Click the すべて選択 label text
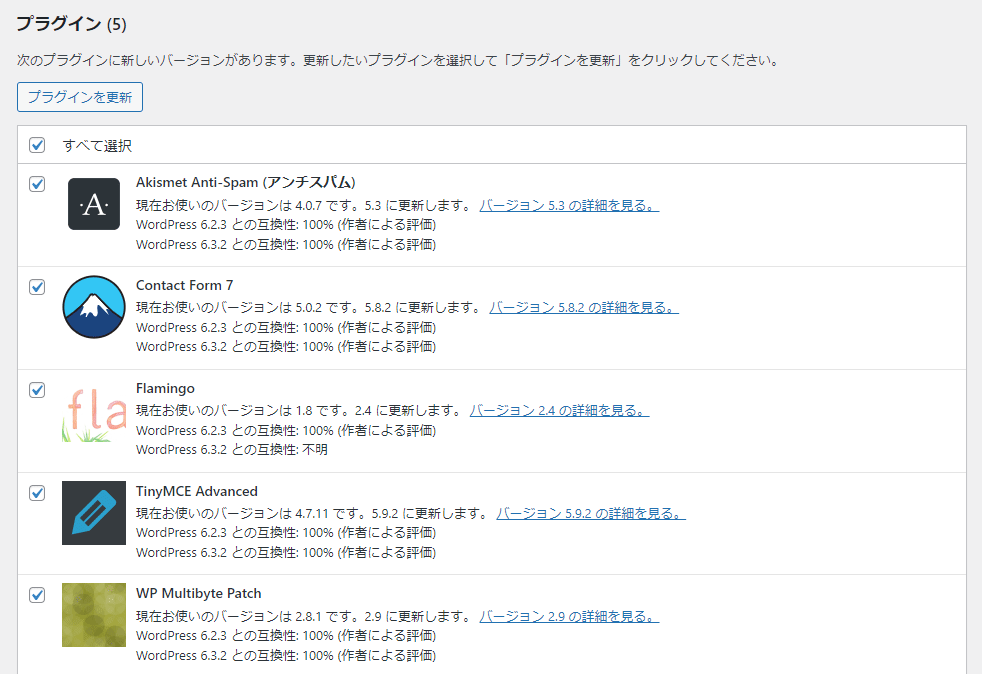 [97, 146]
